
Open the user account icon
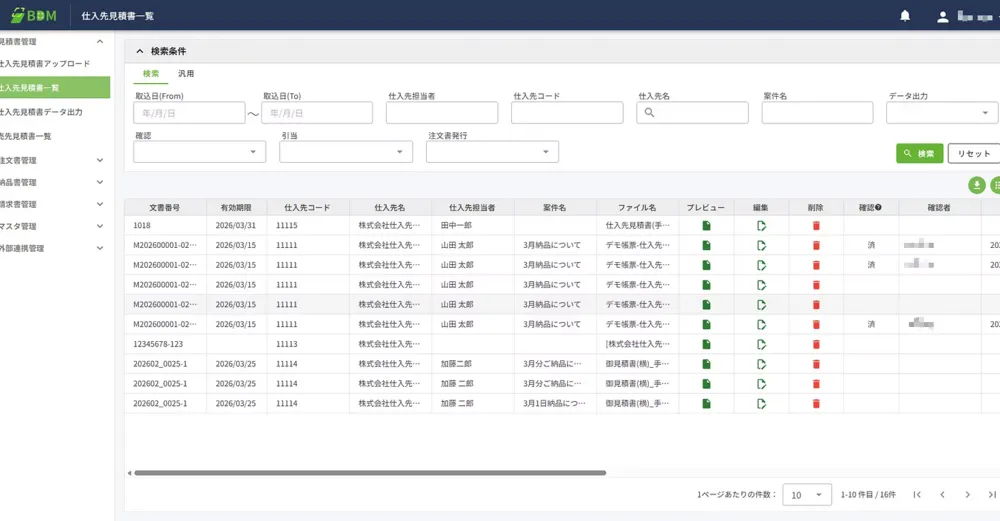[943, 17]
